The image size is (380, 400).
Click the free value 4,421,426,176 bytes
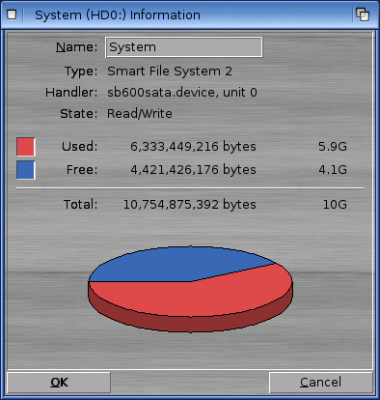[x=193, y=170]
